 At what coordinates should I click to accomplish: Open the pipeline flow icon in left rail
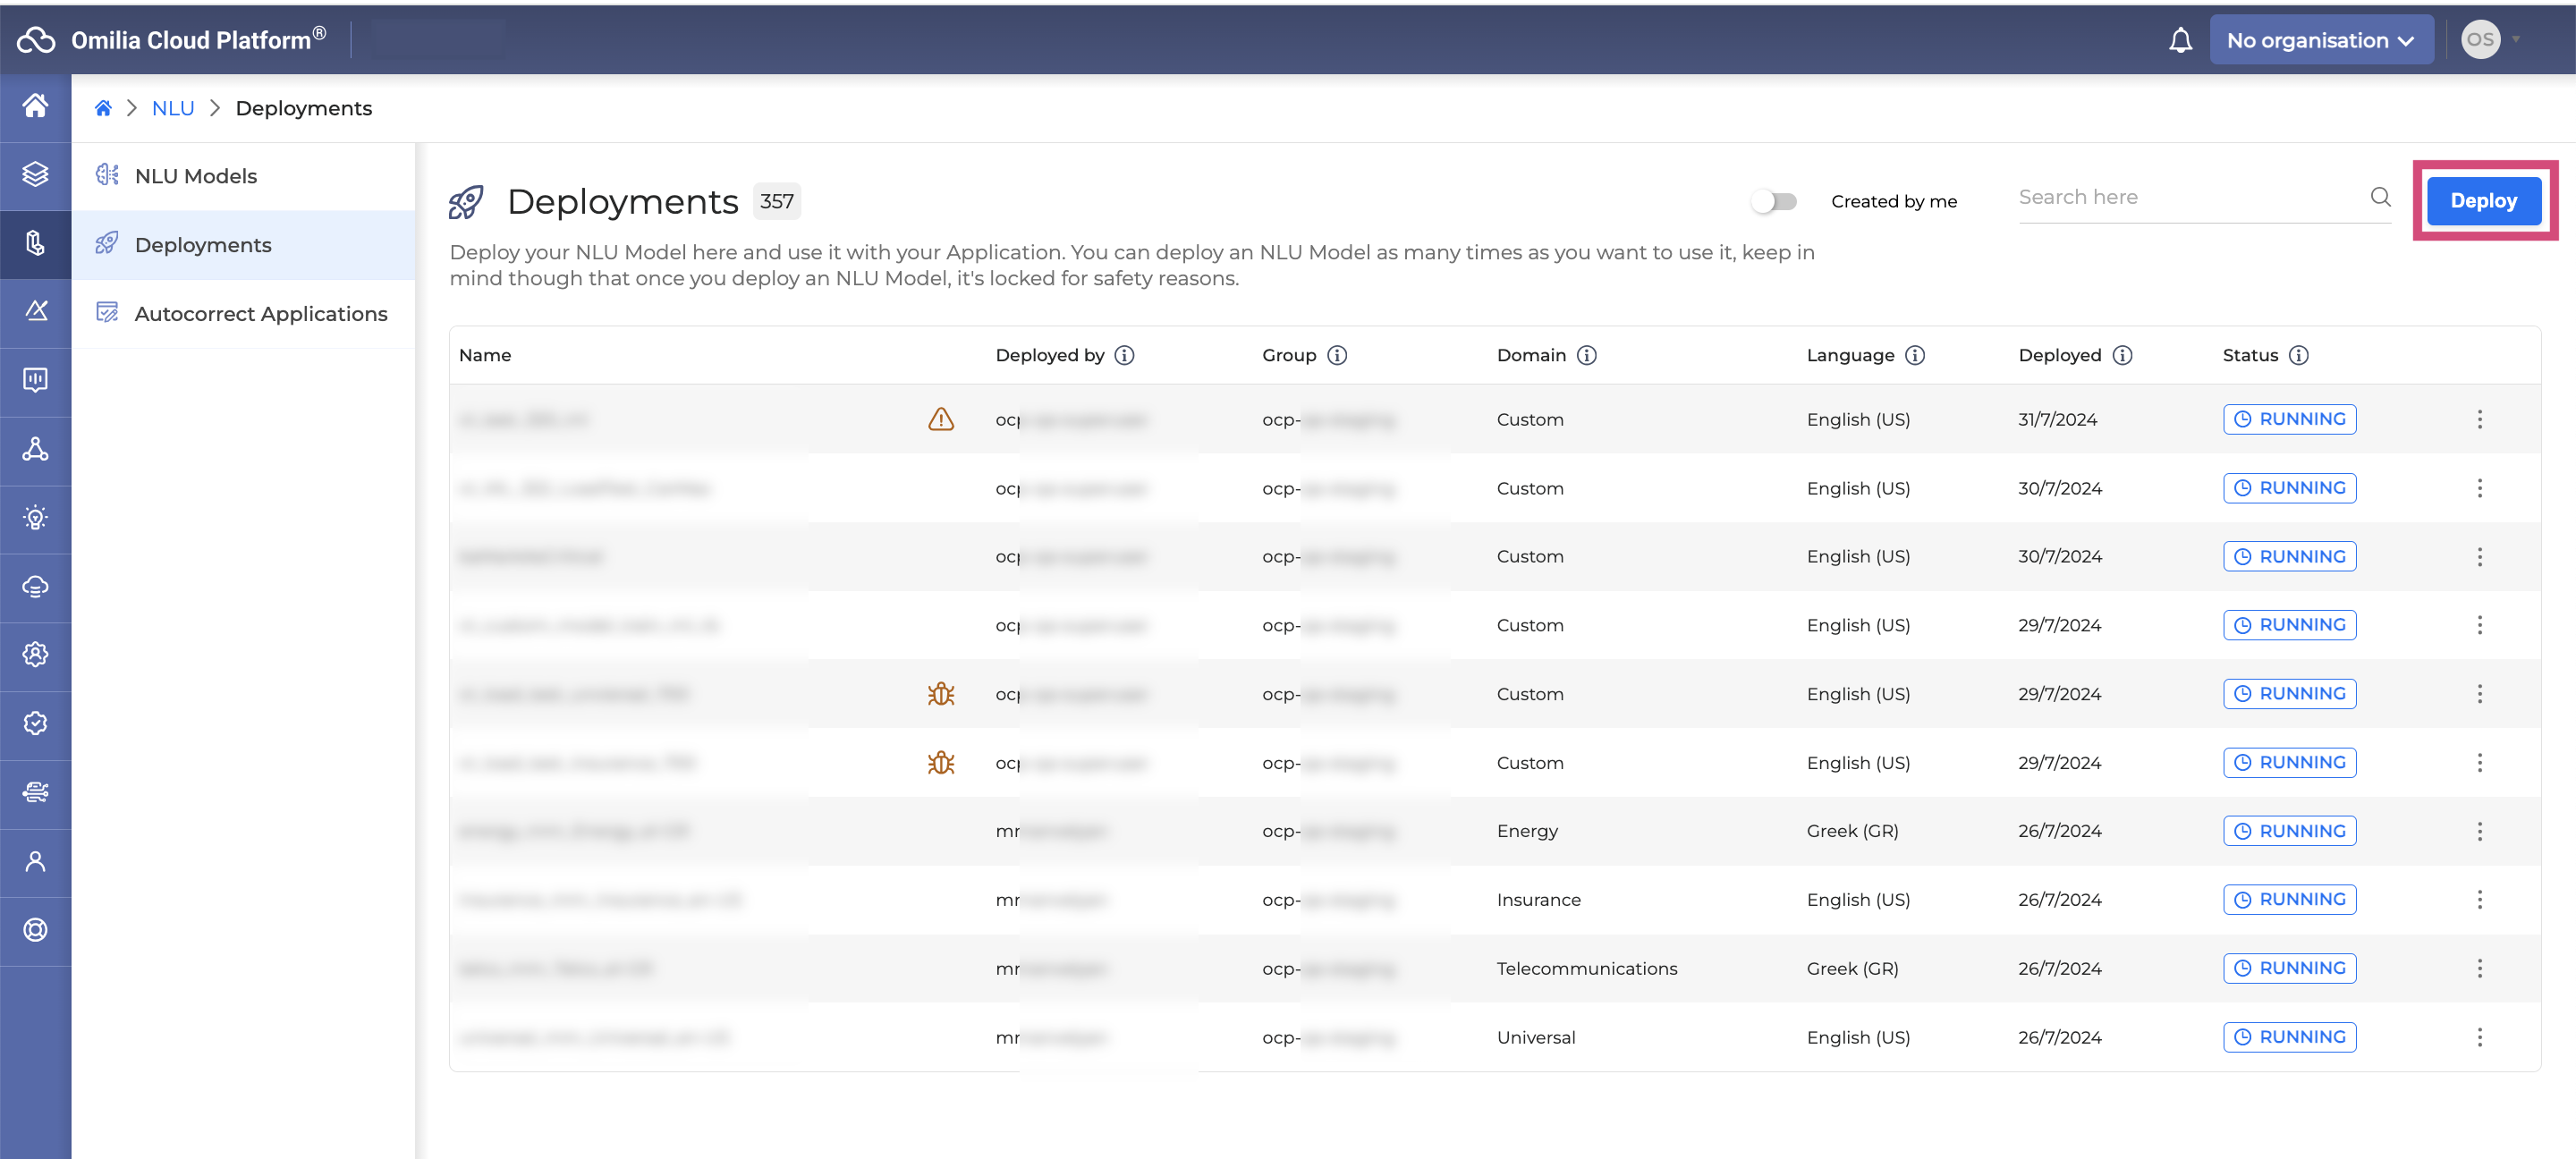click(x=35, y=792)
